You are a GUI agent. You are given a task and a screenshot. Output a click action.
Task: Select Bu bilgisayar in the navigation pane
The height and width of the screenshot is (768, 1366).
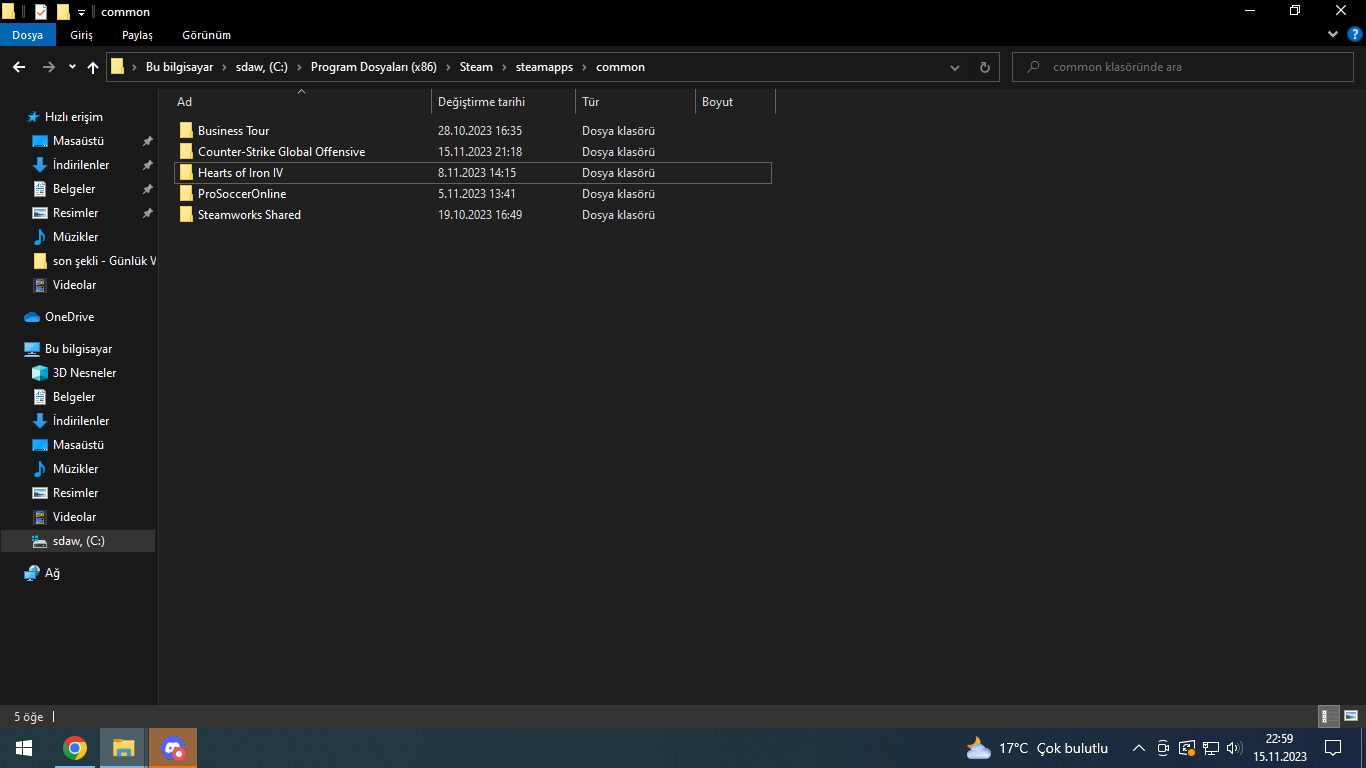click(x=78, y=349)
